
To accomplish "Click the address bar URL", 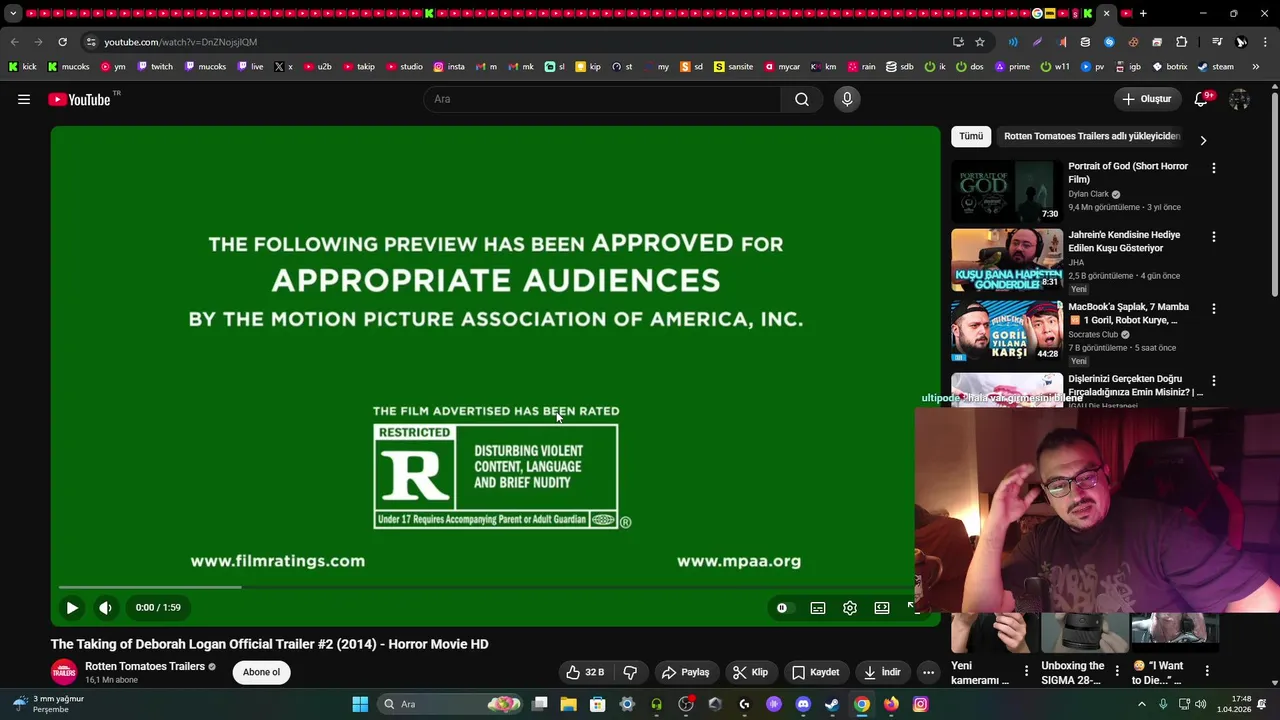I will [181, 42].
